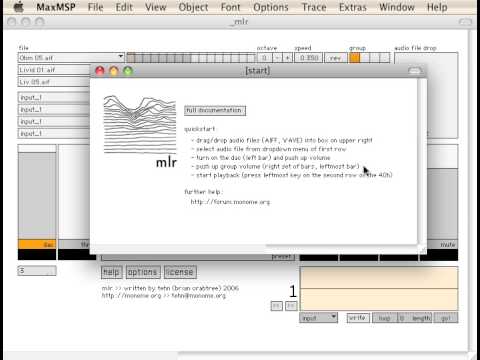Close the [start] window with red button
The width and height of the screenshot is (480, 360).
100,71
